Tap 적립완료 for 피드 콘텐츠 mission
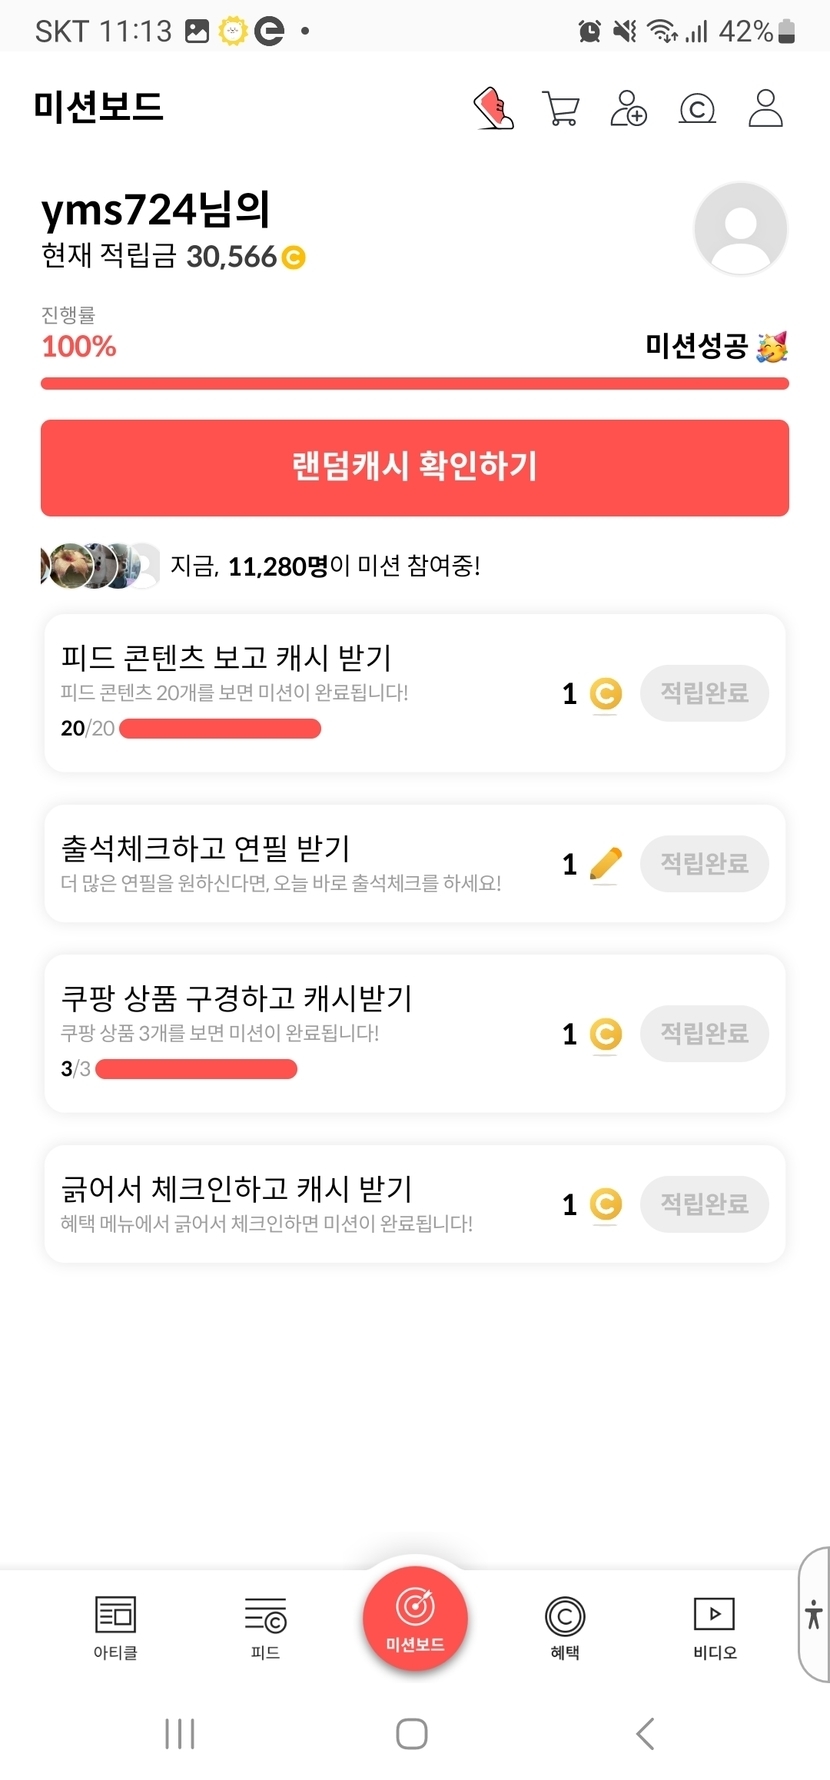The height and width of the screenshot is (1780, 830). [x=704, y=693]
